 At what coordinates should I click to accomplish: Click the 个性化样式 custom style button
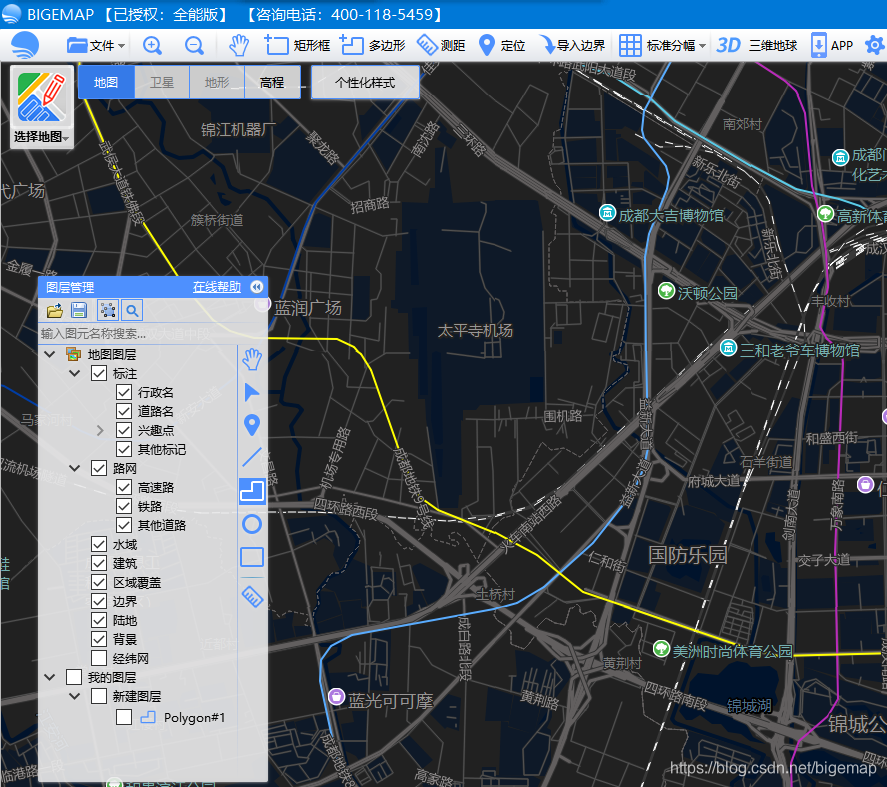365,83
